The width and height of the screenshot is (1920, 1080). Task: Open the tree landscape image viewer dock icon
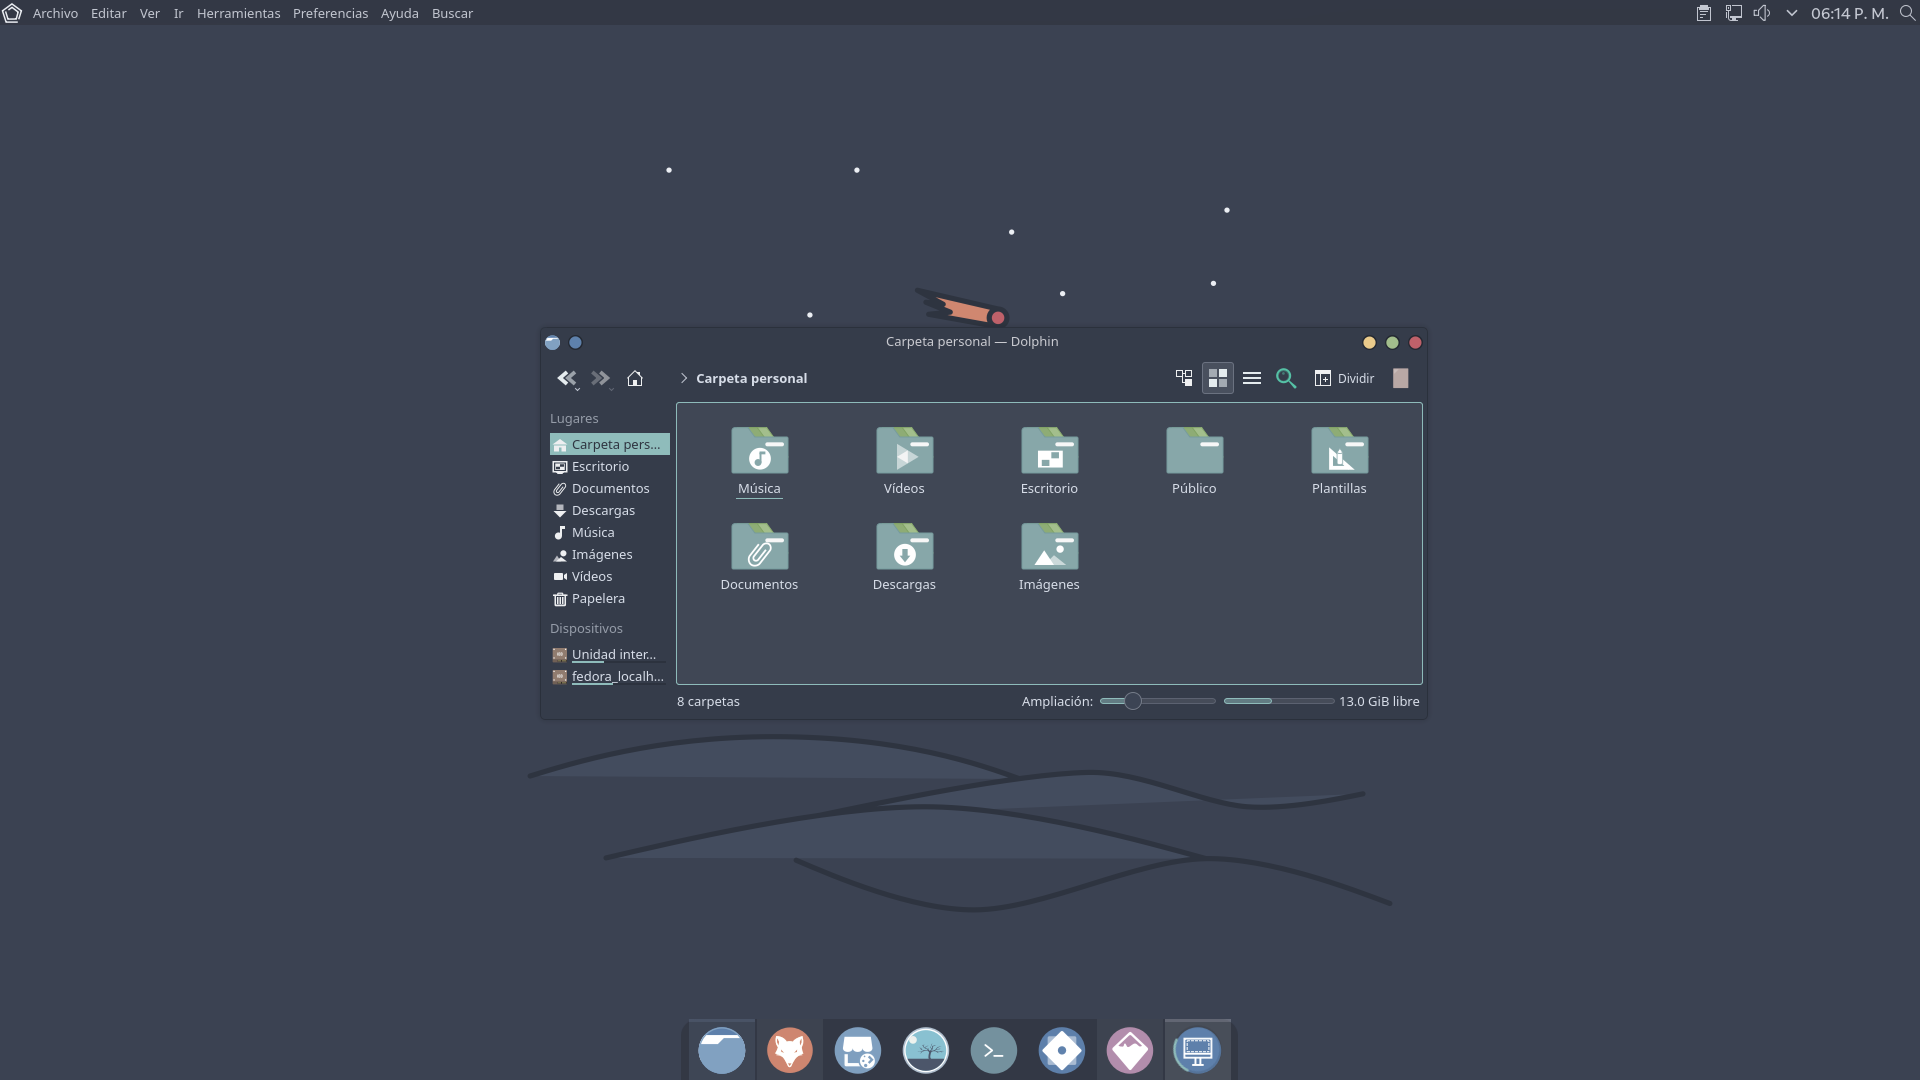926,1050
